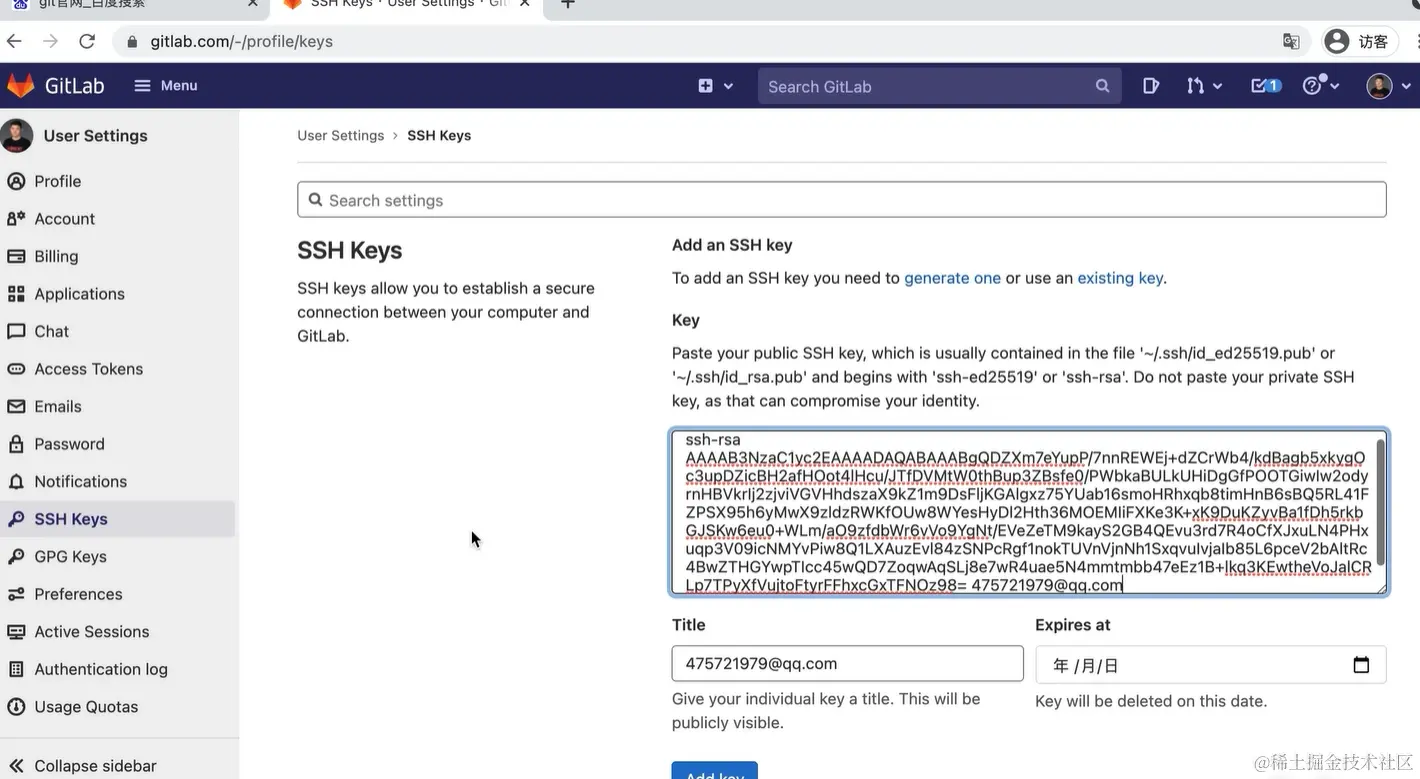Image resolution: width=1420 pixels, height=779 pixels.
Task: Open the Issues icon in the navbar
Action: [x=1151, y=86]
